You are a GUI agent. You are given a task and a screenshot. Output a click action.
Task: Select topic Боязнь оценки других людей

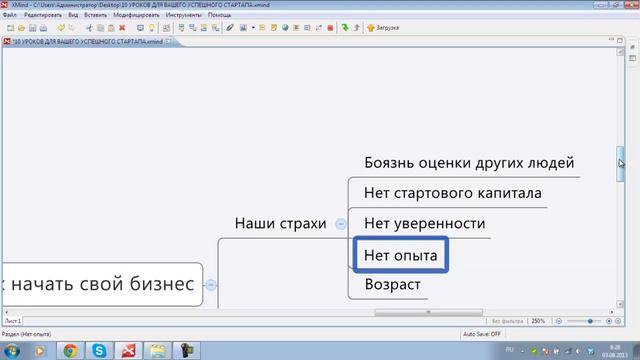tap(469, 163)
